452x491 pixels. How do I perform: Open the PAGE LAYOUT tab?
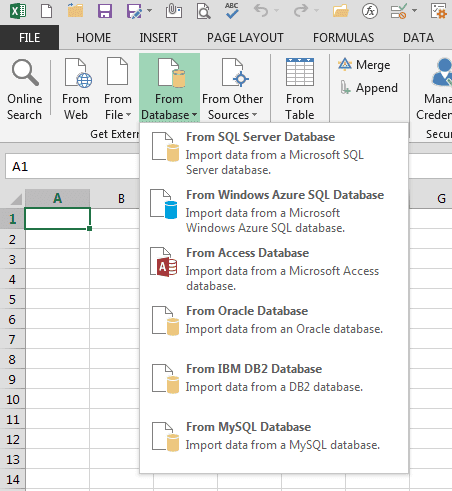(x=245, y=37)
